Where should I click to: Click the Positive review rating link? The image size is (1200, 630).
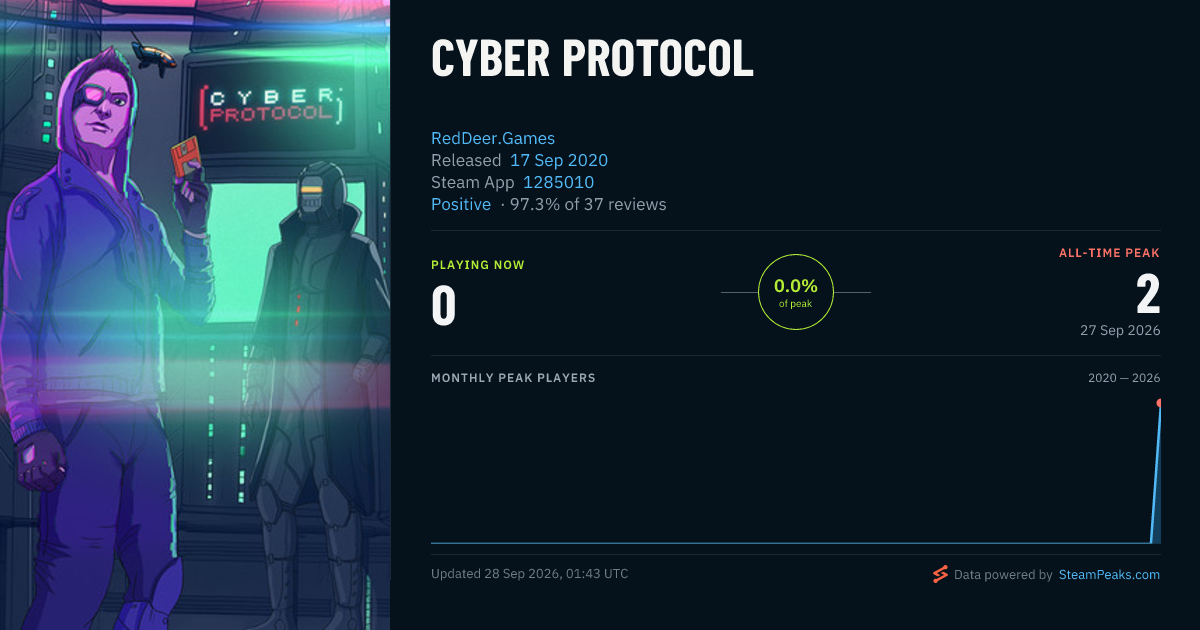tap(461, 204)
